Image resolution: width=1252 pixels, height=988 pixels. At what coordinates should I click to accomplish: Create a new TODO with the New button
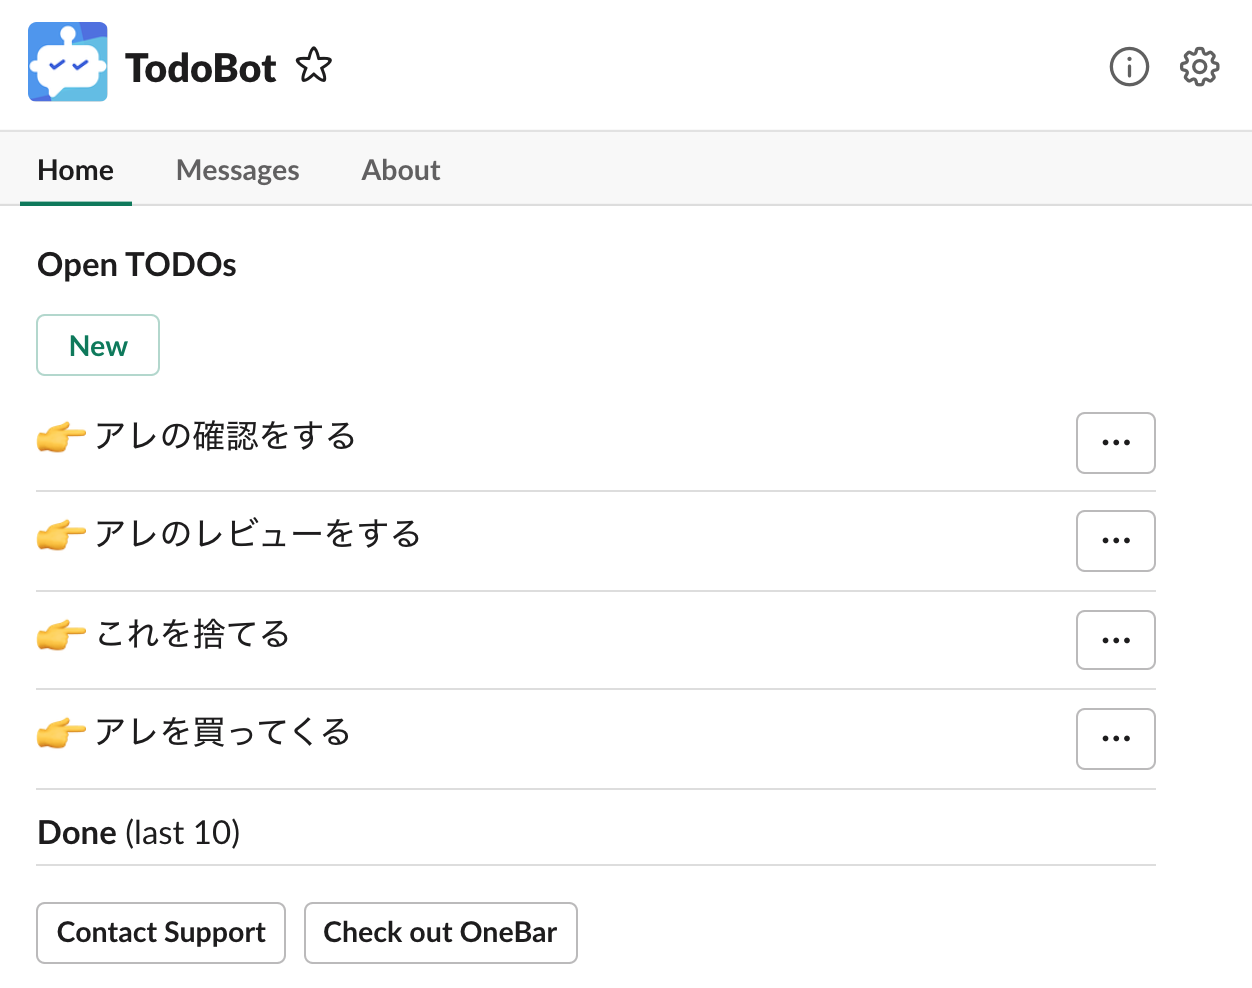coord(97,345)
